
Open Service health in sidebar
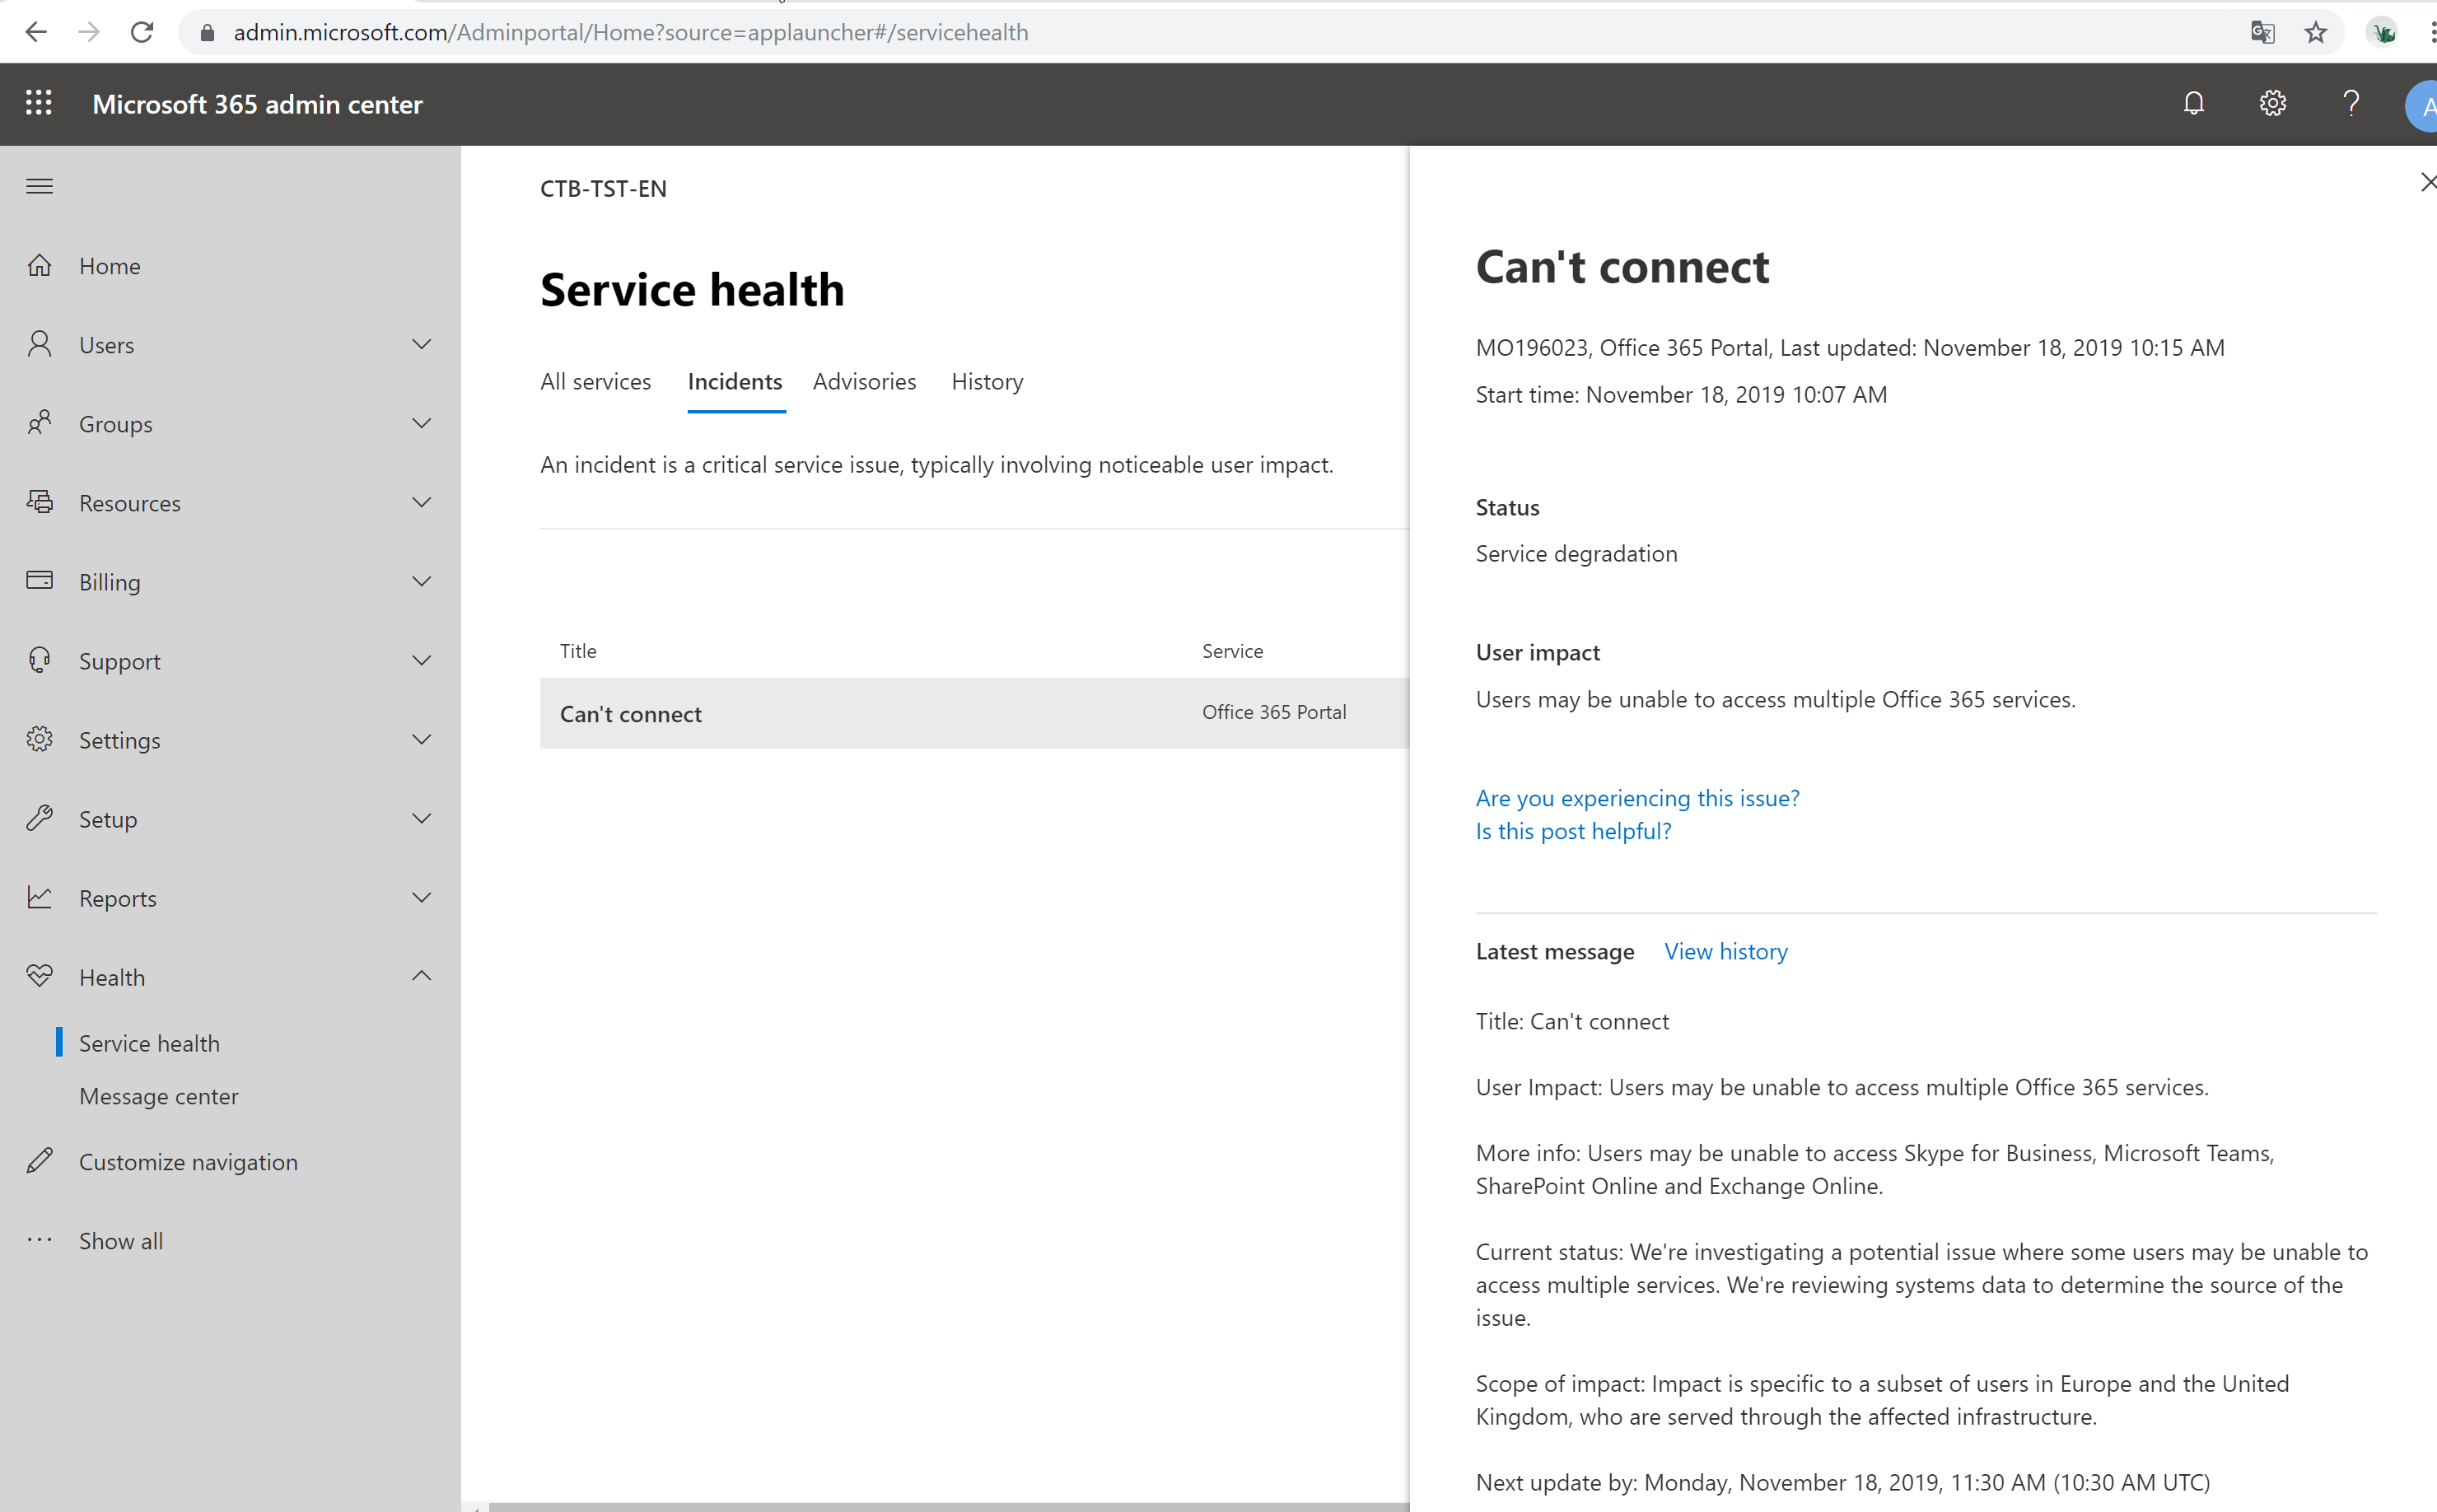(x=149, y=1043)
